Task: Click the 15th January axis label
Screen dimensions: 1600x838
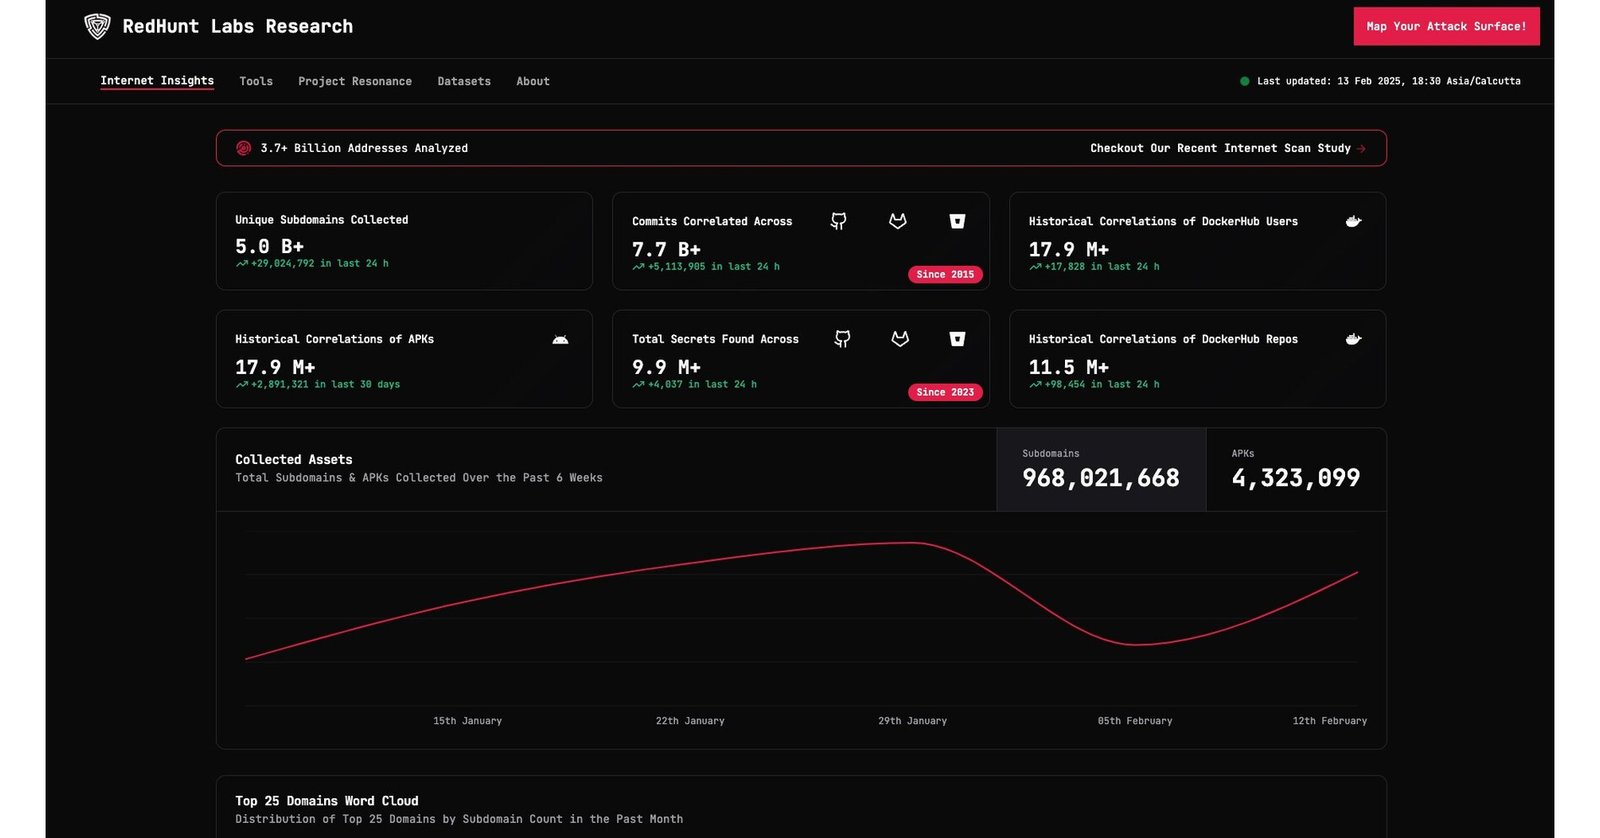Action: (468, 721)
